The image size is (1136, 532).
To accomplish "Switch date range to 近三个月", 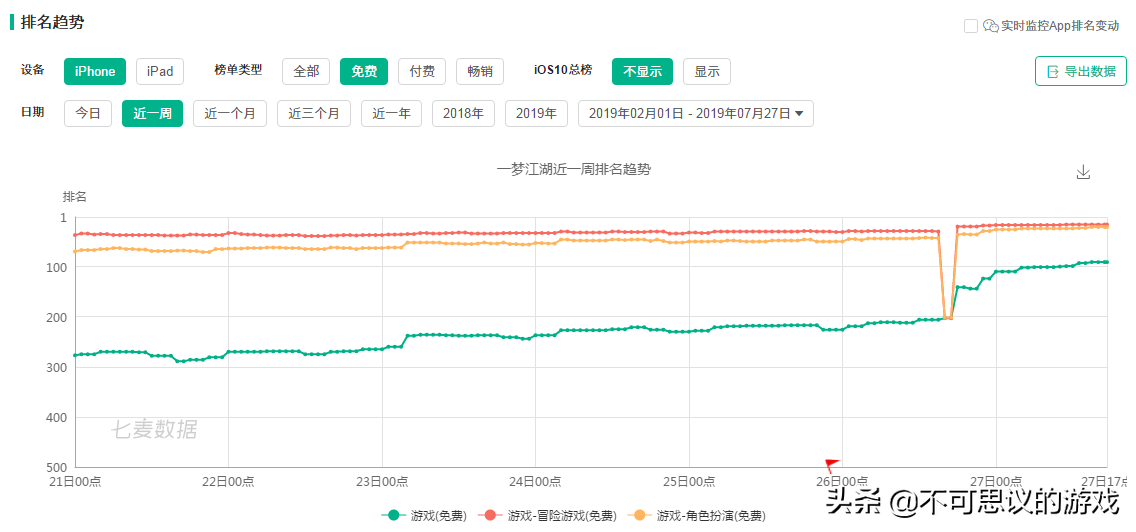I will point(314,114).
